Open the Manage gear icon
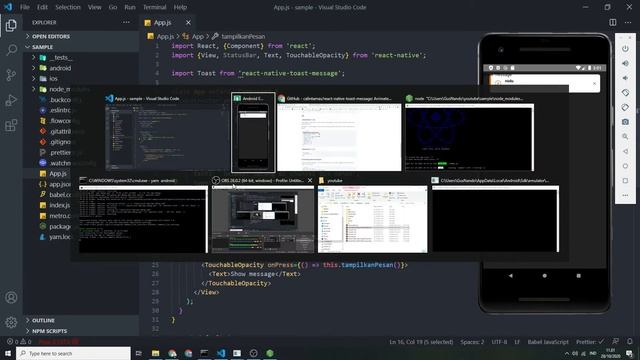 tap(11, 322)
